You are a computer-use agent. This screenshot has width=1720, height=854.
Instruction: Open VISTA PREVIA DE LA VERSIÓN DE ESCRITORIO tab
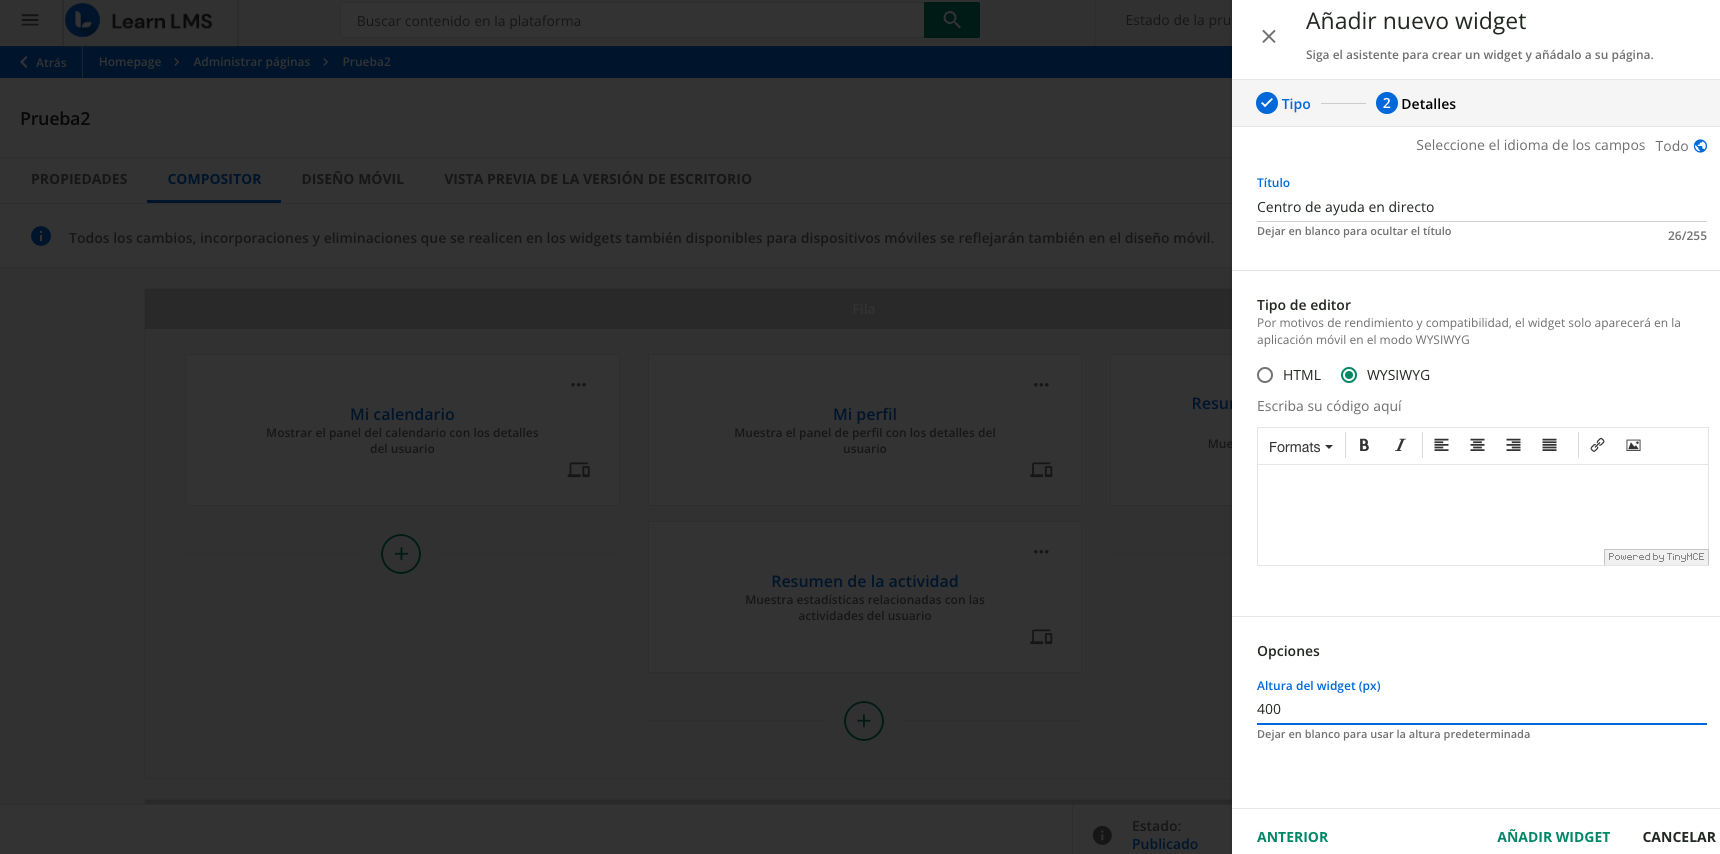point(598,179)
